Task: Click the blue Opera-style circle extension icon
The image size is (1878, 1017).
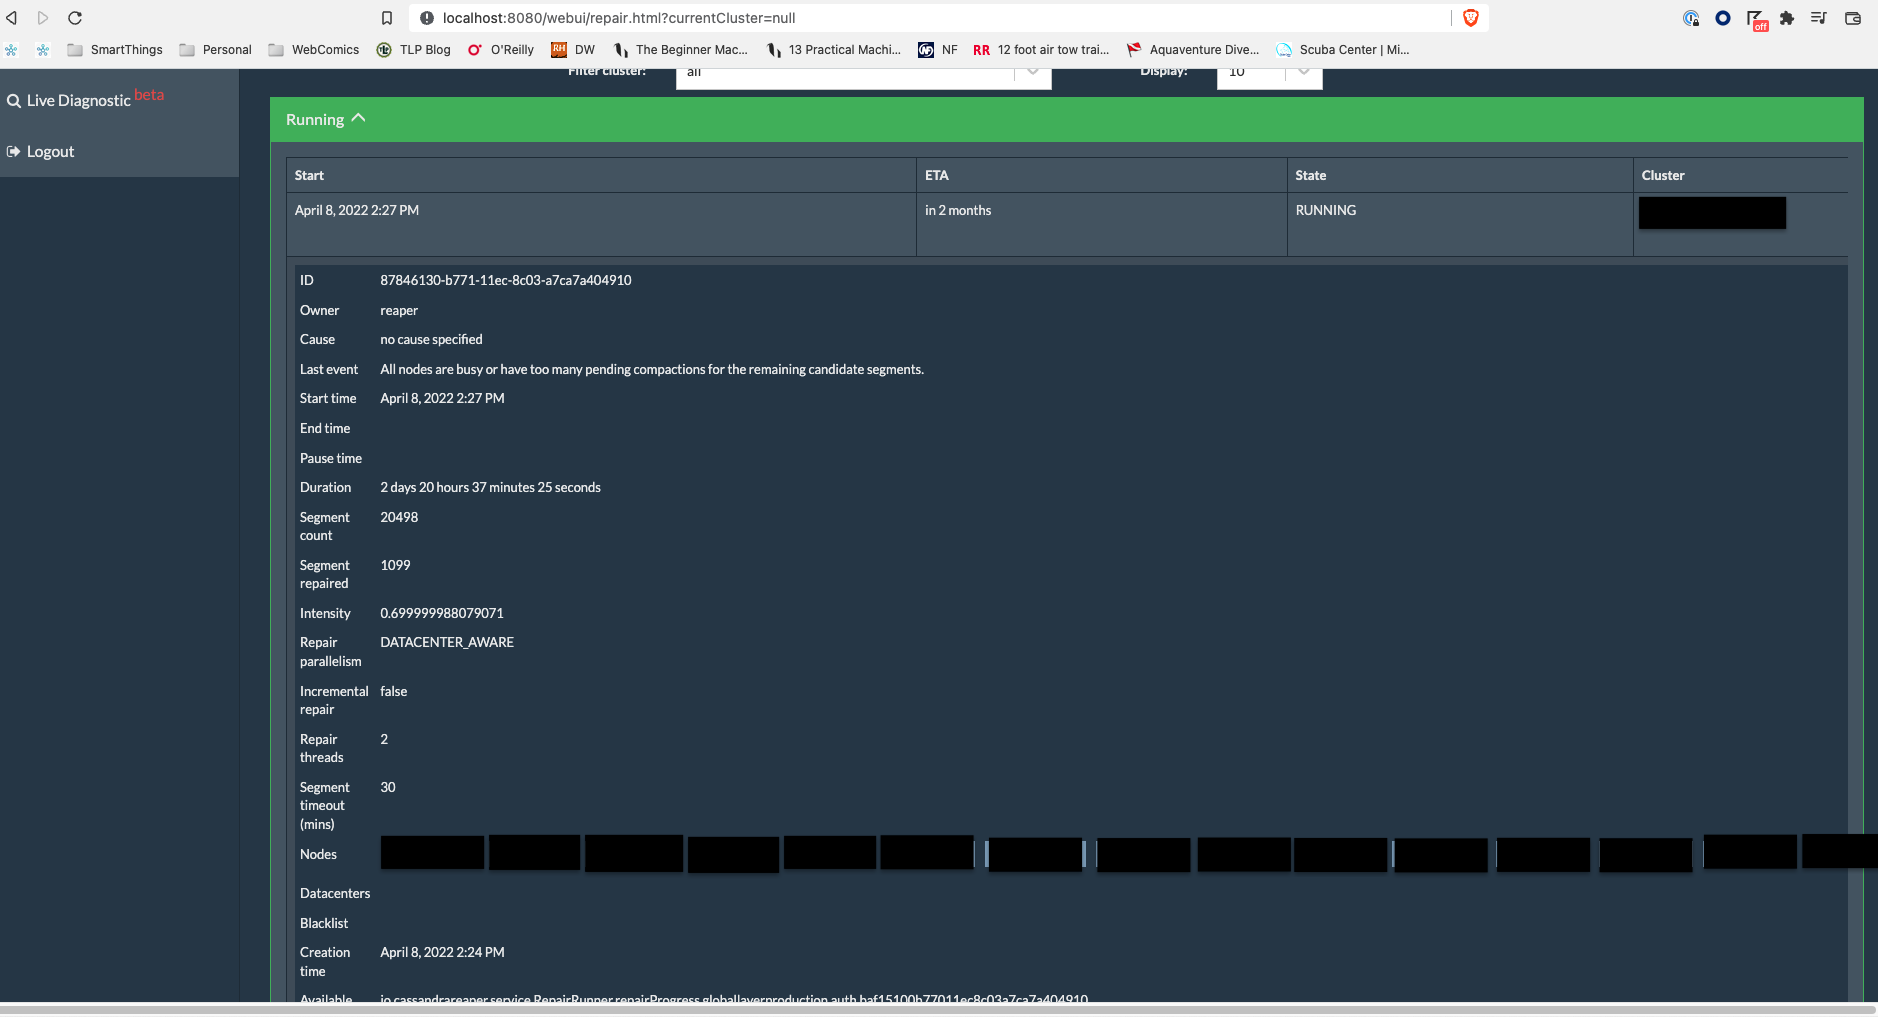Action: pyautogui.click(x=1722, y=17)
